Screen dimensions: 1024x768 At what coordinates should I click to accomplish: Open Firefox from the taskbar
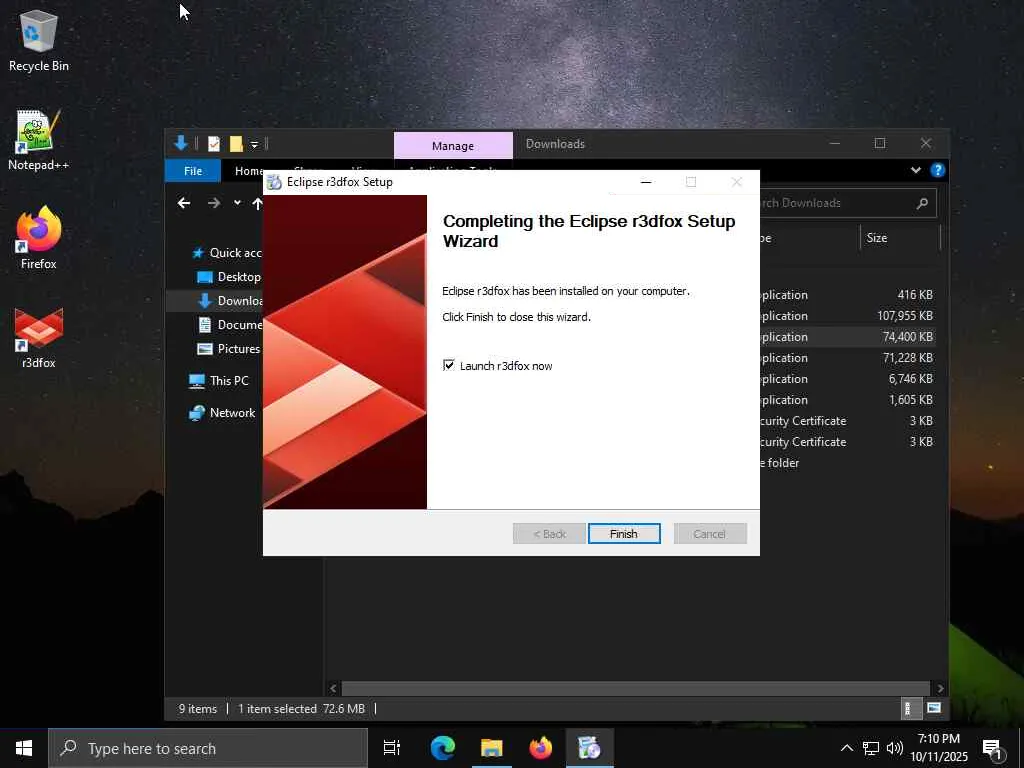click(x=541, y=748)
